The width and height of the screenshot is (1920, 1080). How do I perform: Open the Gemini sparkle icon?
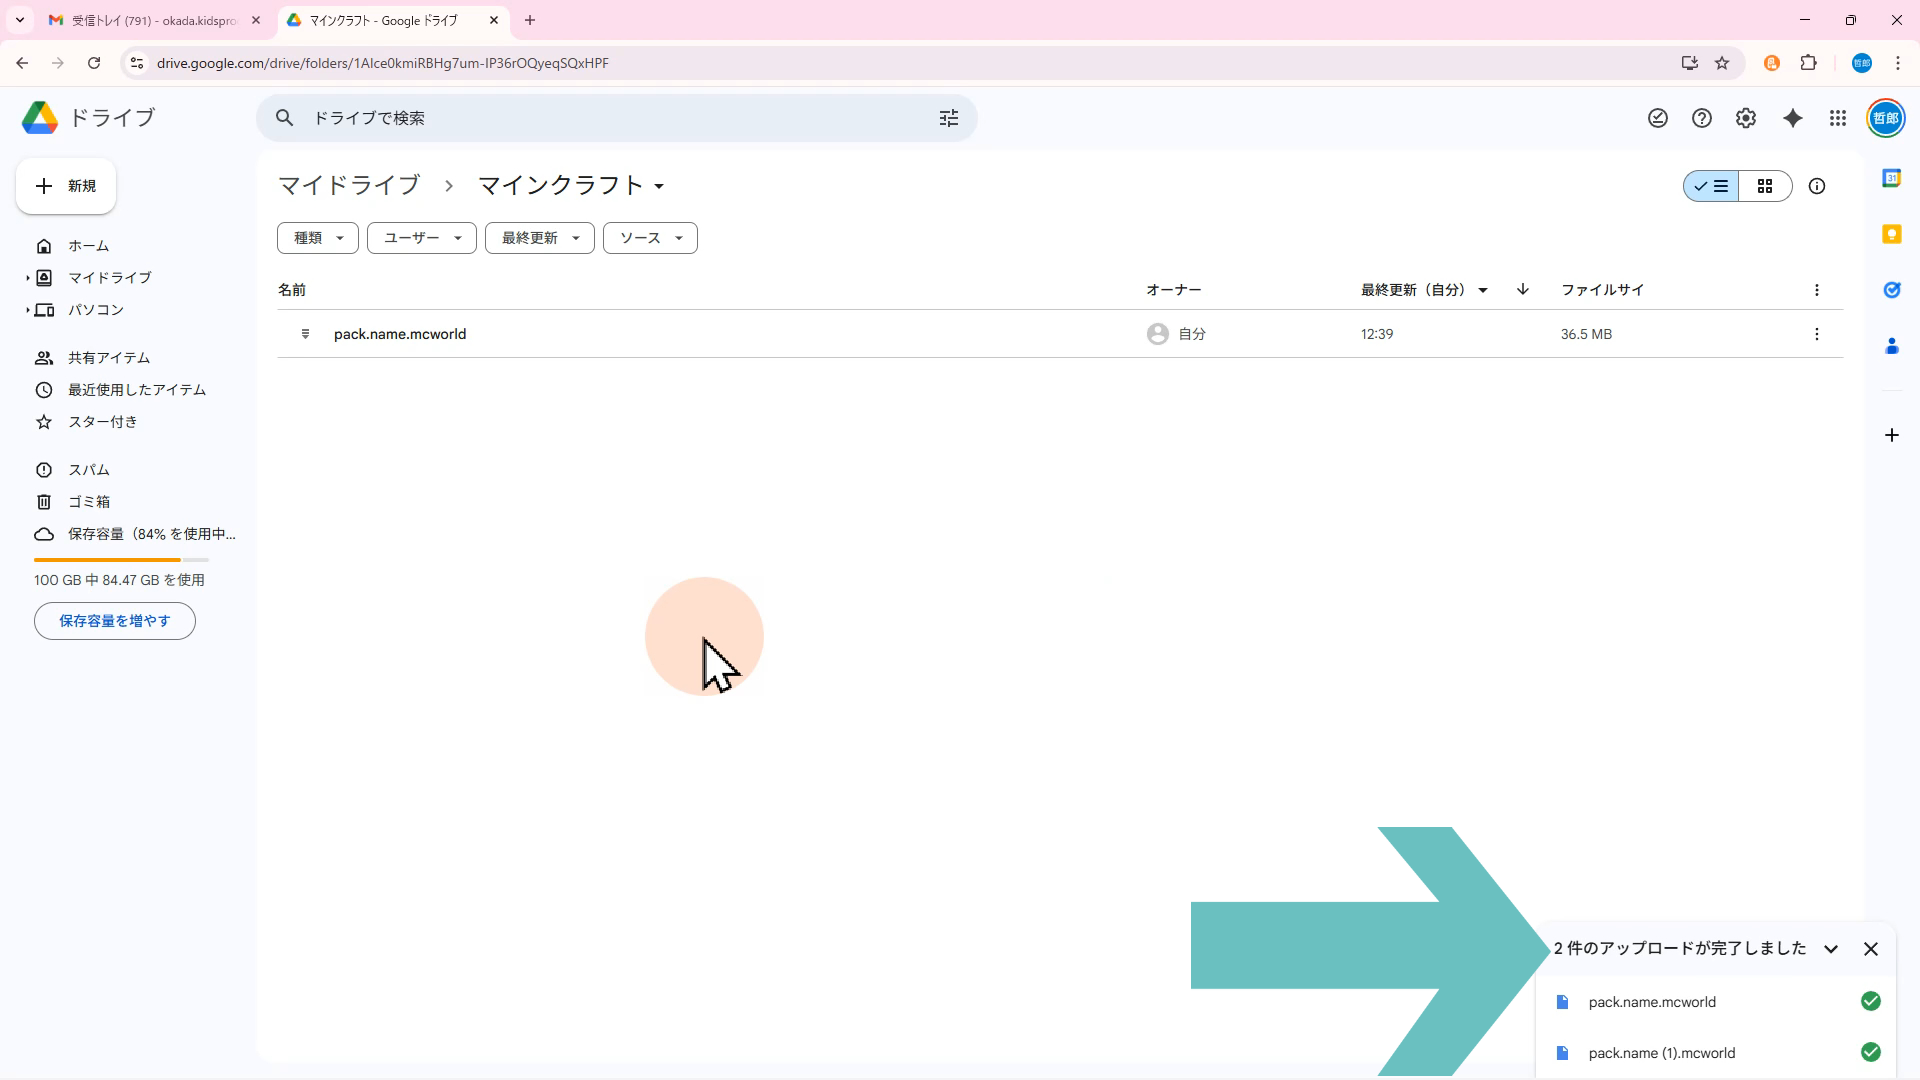click(1793, 118)
